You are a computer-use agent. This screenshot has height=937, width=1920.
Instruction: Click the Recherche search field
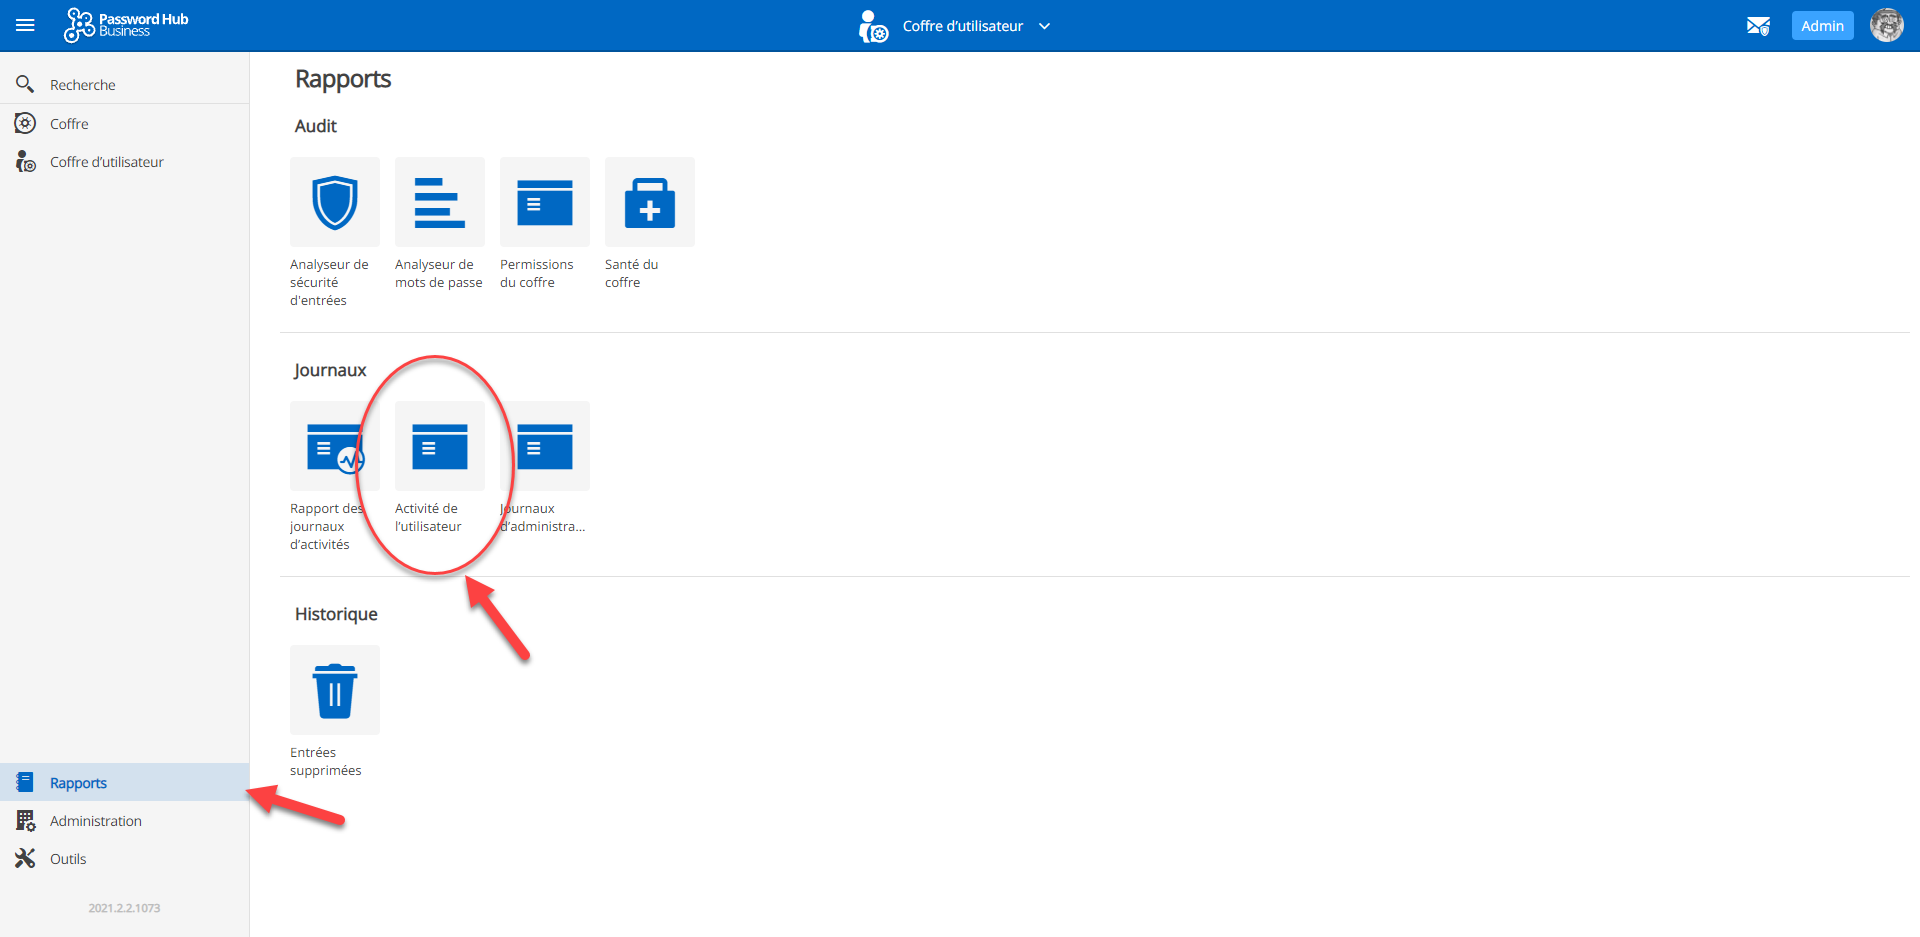coord(83,85)
